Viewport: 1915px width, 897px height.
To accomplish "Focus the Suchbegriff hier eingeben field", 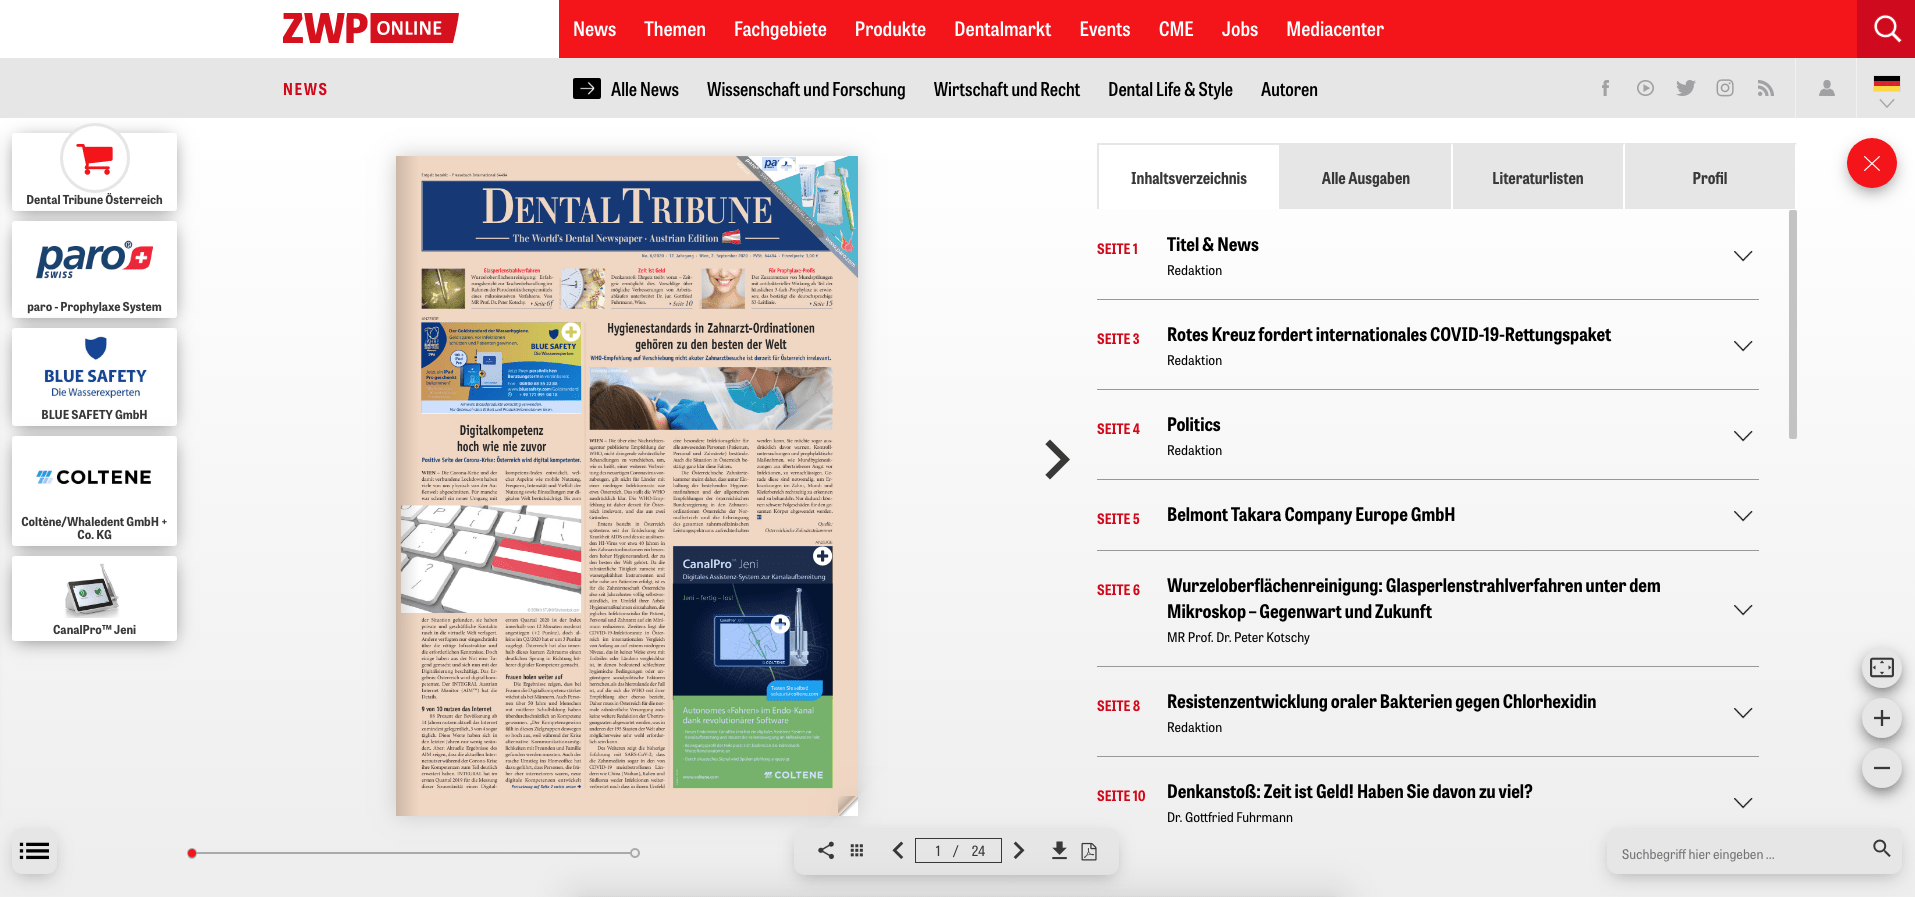I will (1740, 854).
